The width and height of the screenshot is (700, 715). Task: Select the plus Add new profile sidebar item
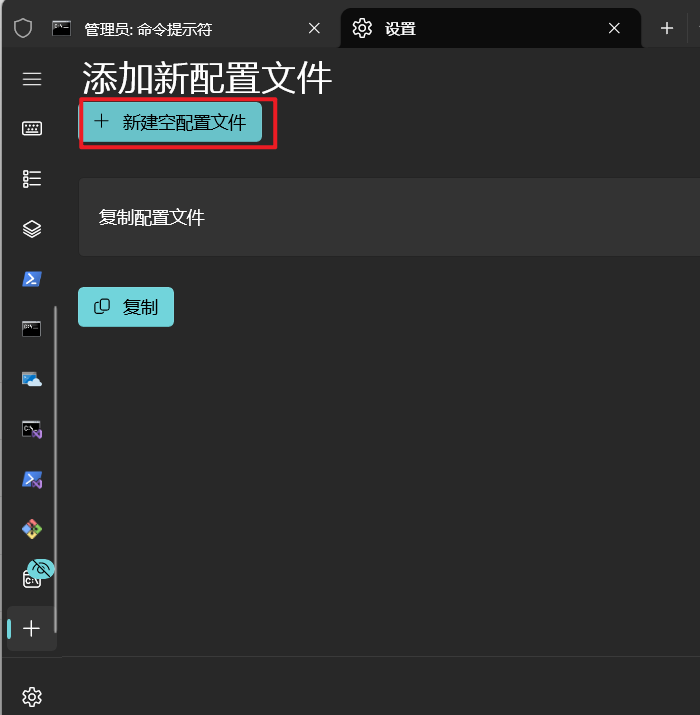point(31,628)
